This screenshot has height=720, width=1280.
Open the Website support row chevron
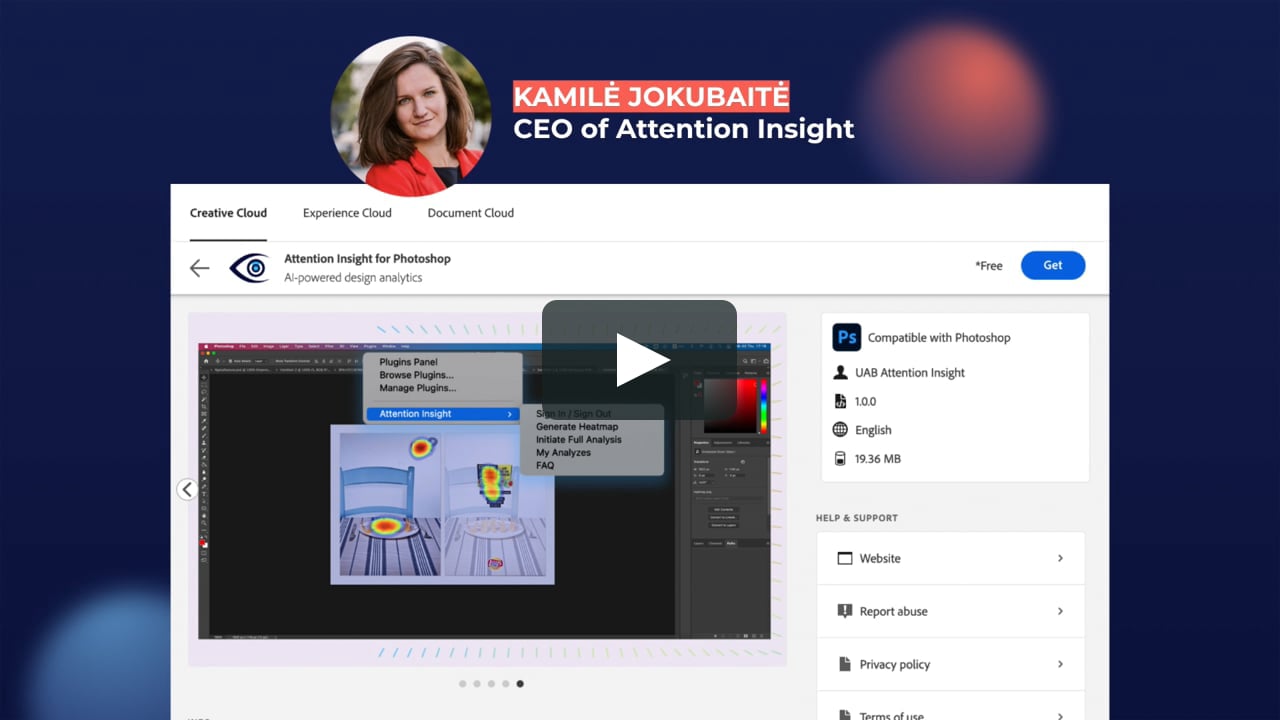coord(1060,558)
